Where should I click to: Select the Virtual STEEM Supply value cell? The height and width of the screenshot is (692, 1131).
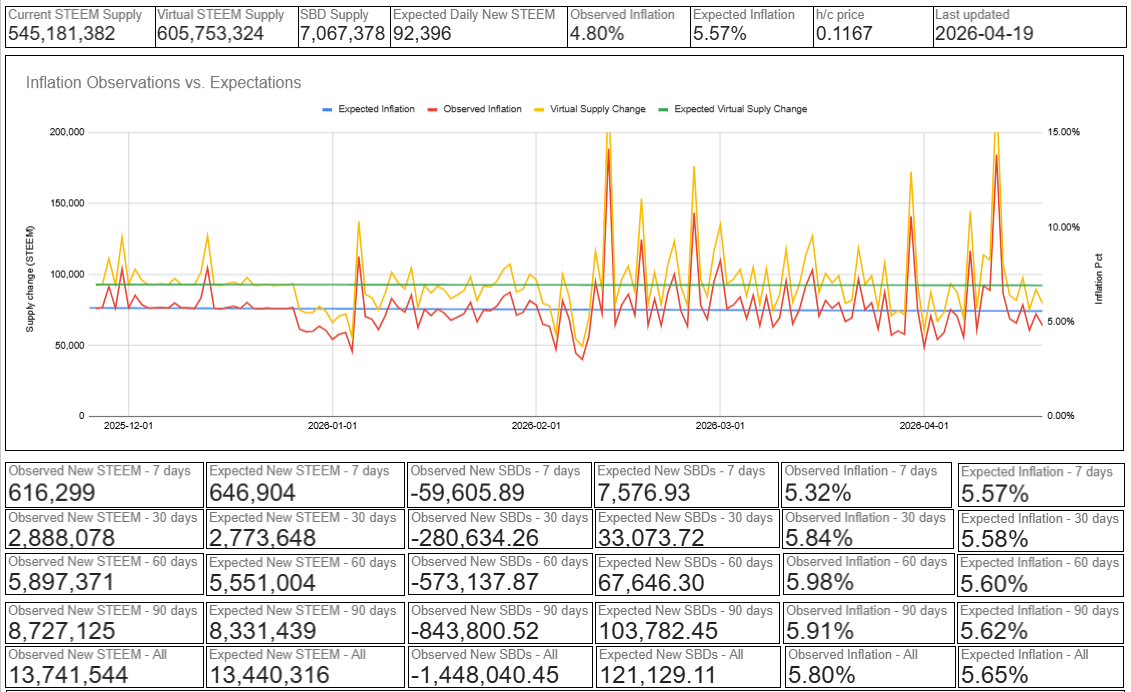coord(226,27)
